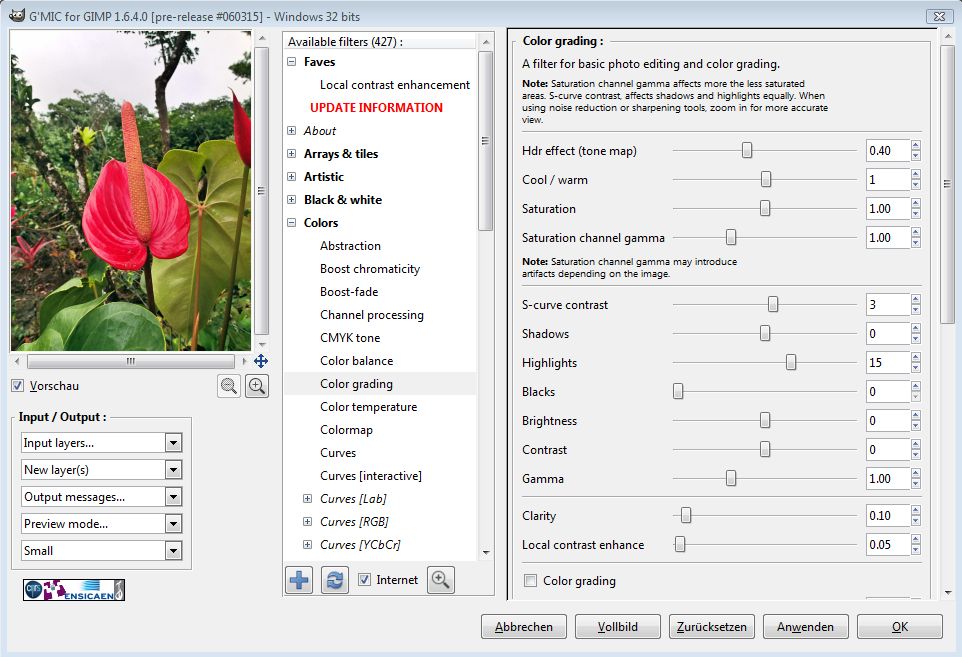Screen dimensions: 962x657
Task: Open the Output messages dropdown
Action: click(x=102, y=497)
